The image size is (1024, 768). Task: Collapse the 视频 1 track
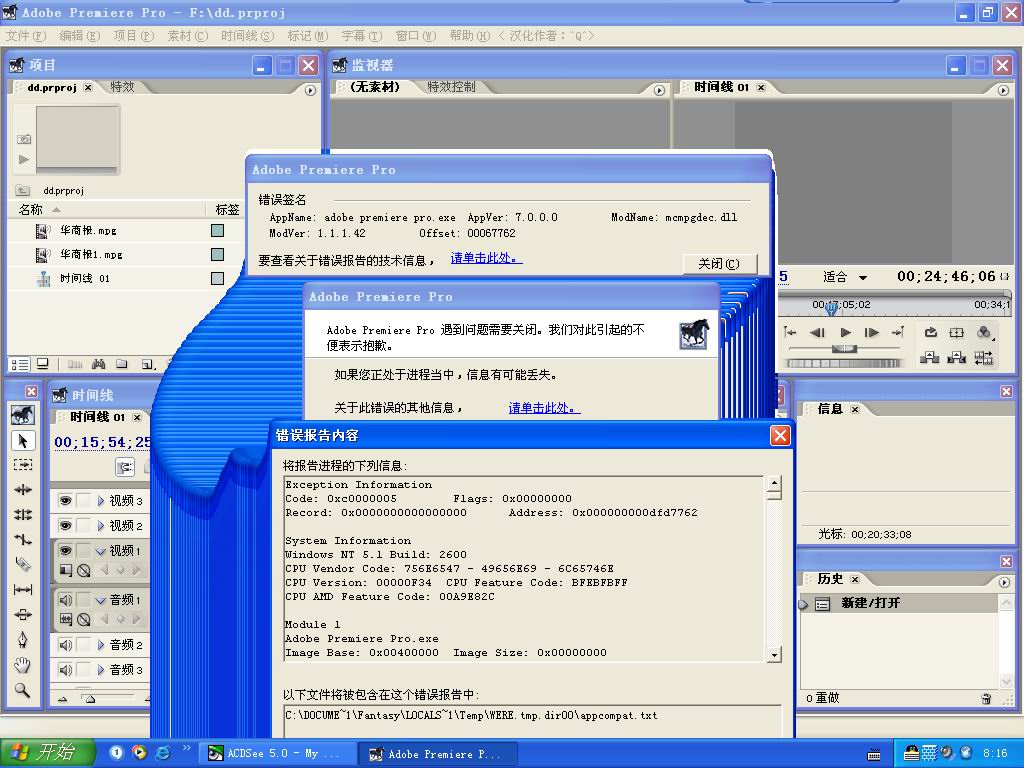(x=101, y=551)
